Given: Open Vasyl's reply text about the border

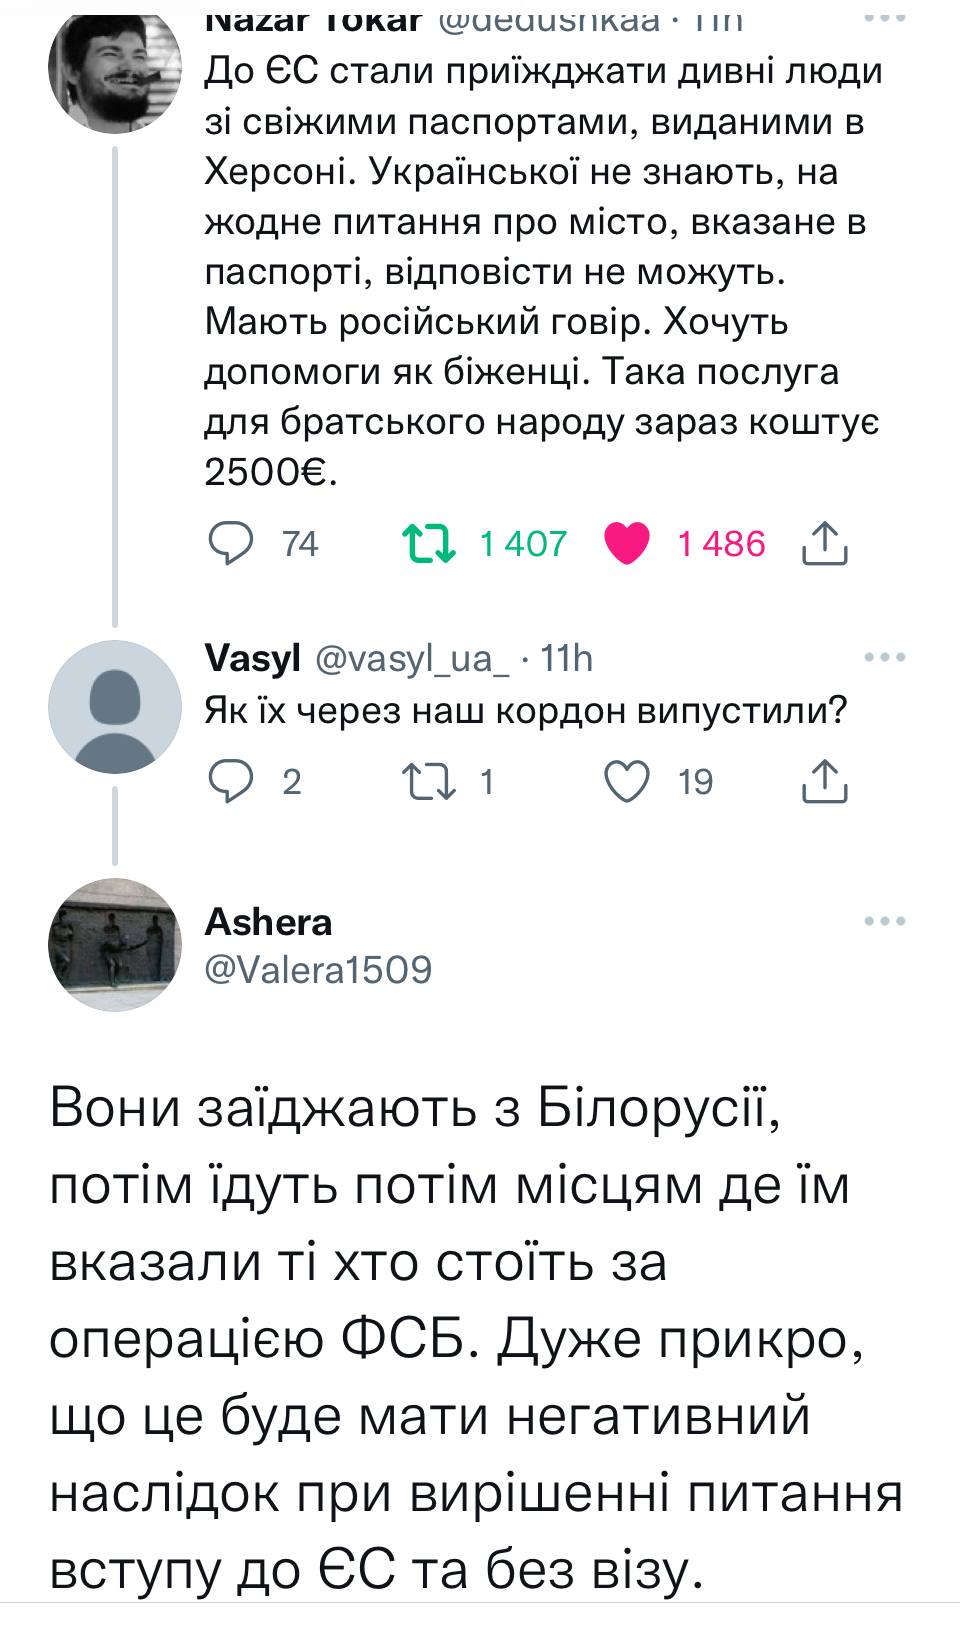Looking at the screenshot, I should point(526,710).
